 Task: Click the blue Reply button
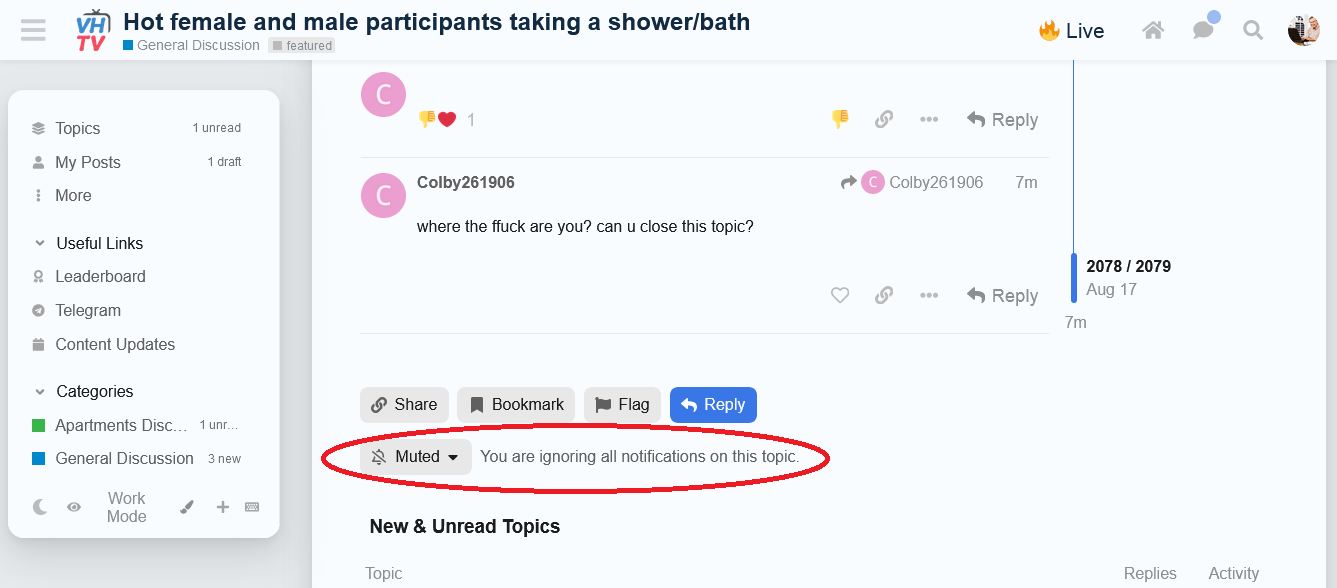713,405
